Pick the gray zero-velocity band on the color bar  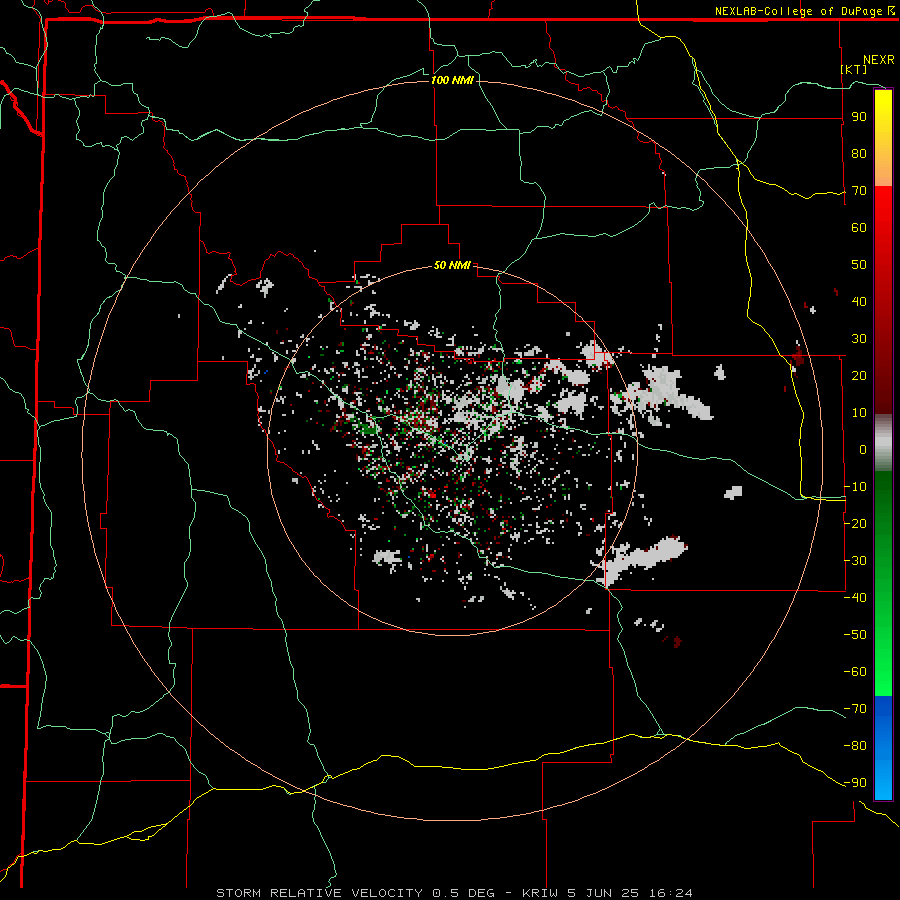tap(883, 443)
